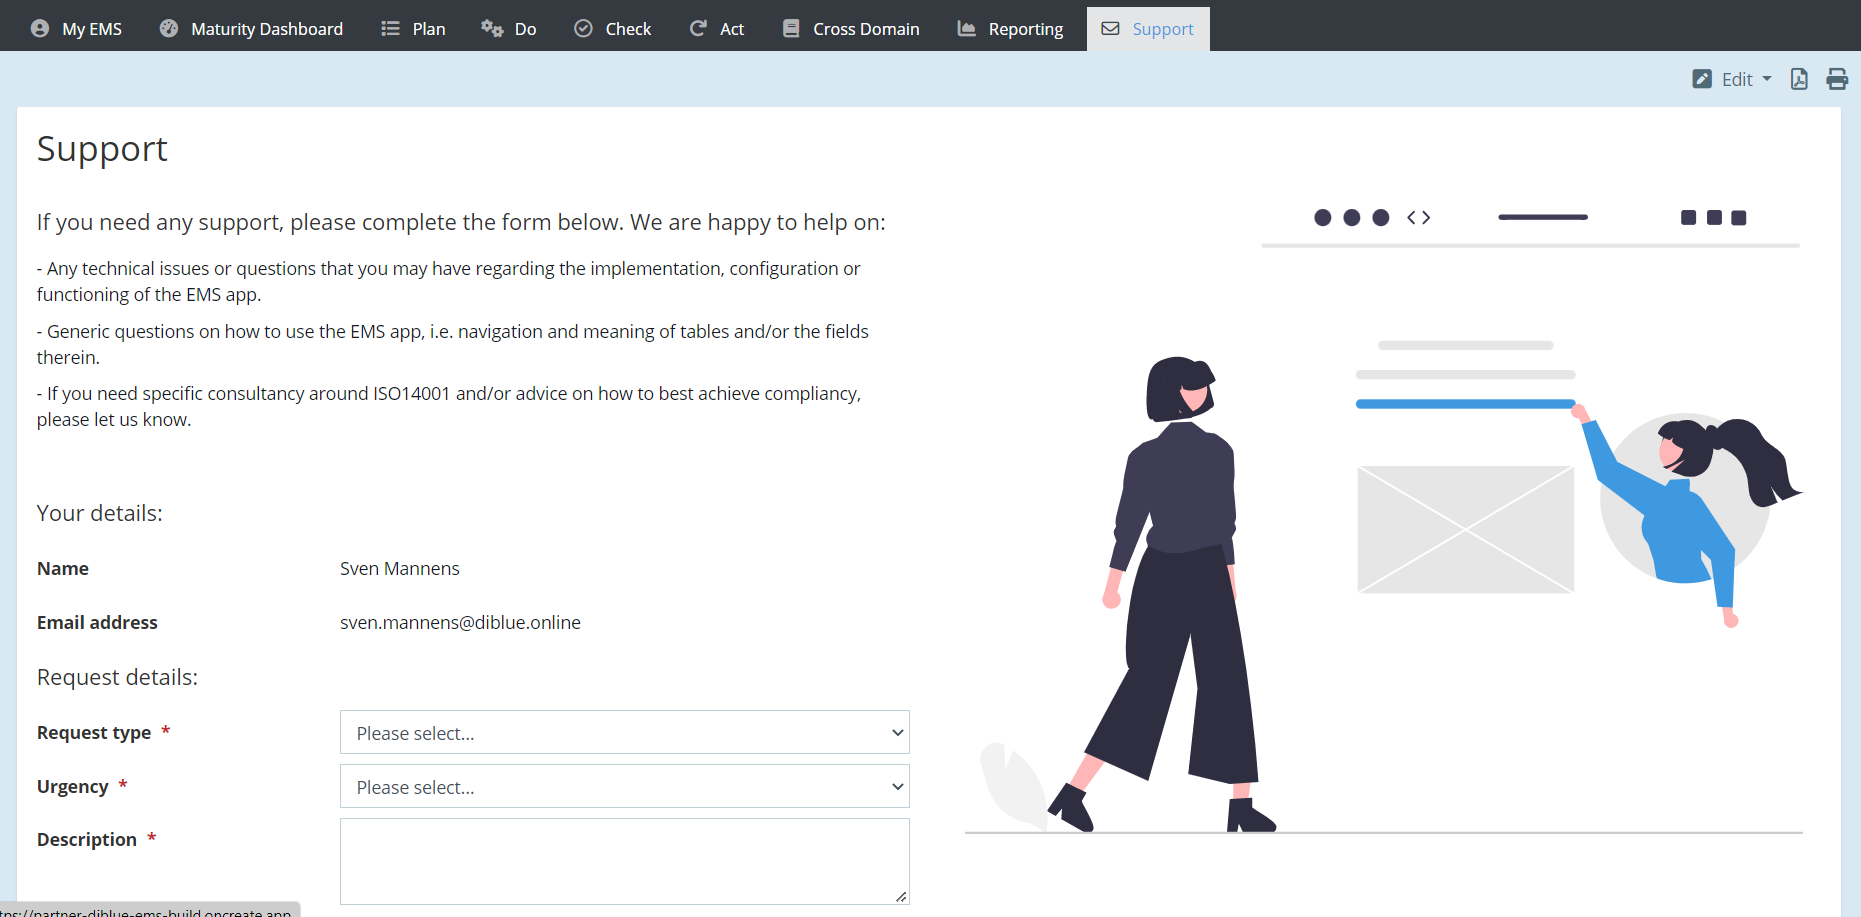Click the Plan list icon
This screenshot has width=1861, height=917.
tap(390, 29)
